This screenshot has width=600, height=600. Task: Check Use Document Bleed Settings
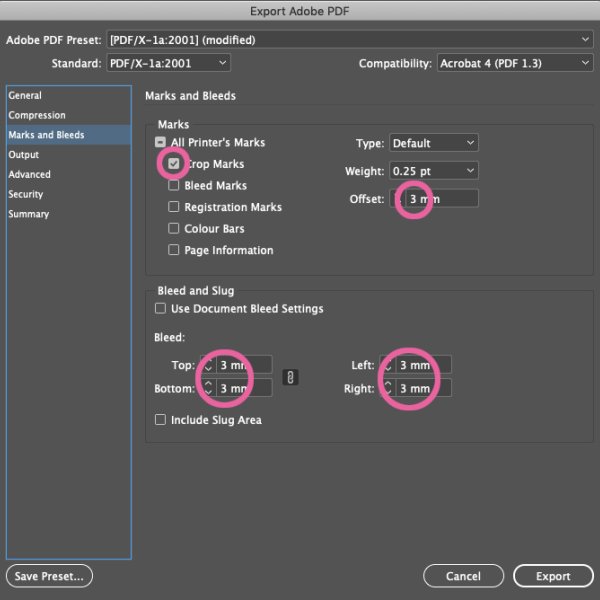pos(160,308)
